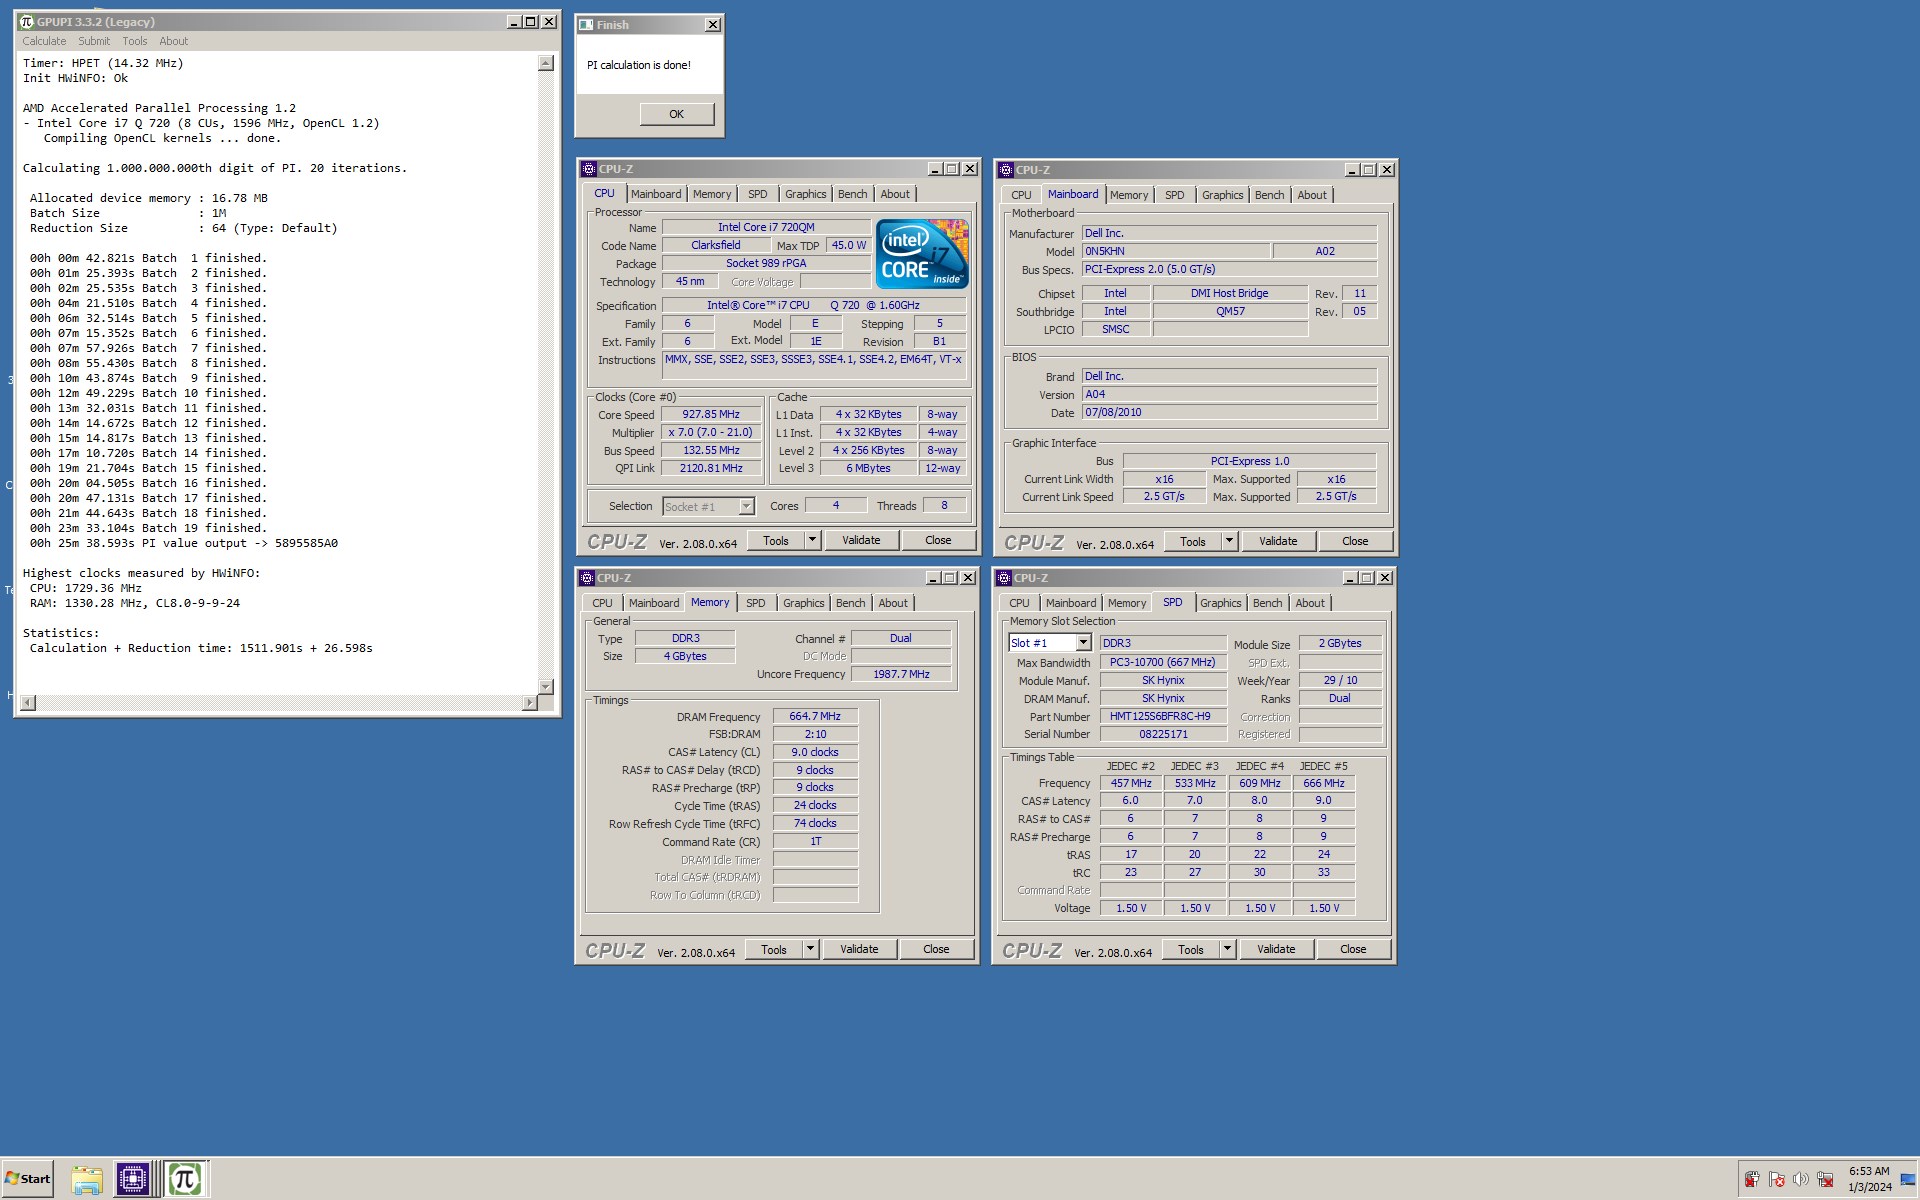1920x1200 pixels.
Task: Click the DRAM Frequency 664.7 MHz field
Action: [815, 716]
